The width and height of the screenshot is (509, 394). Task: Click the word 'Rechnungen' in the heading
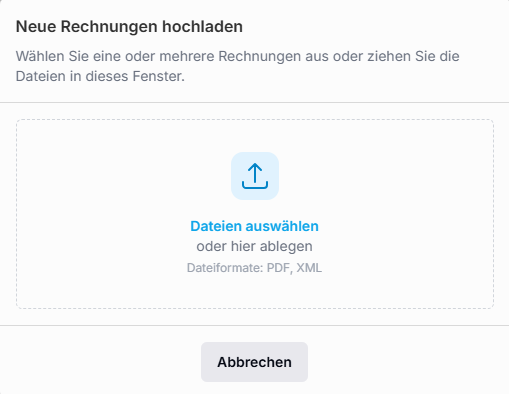(x=109, y=26)
